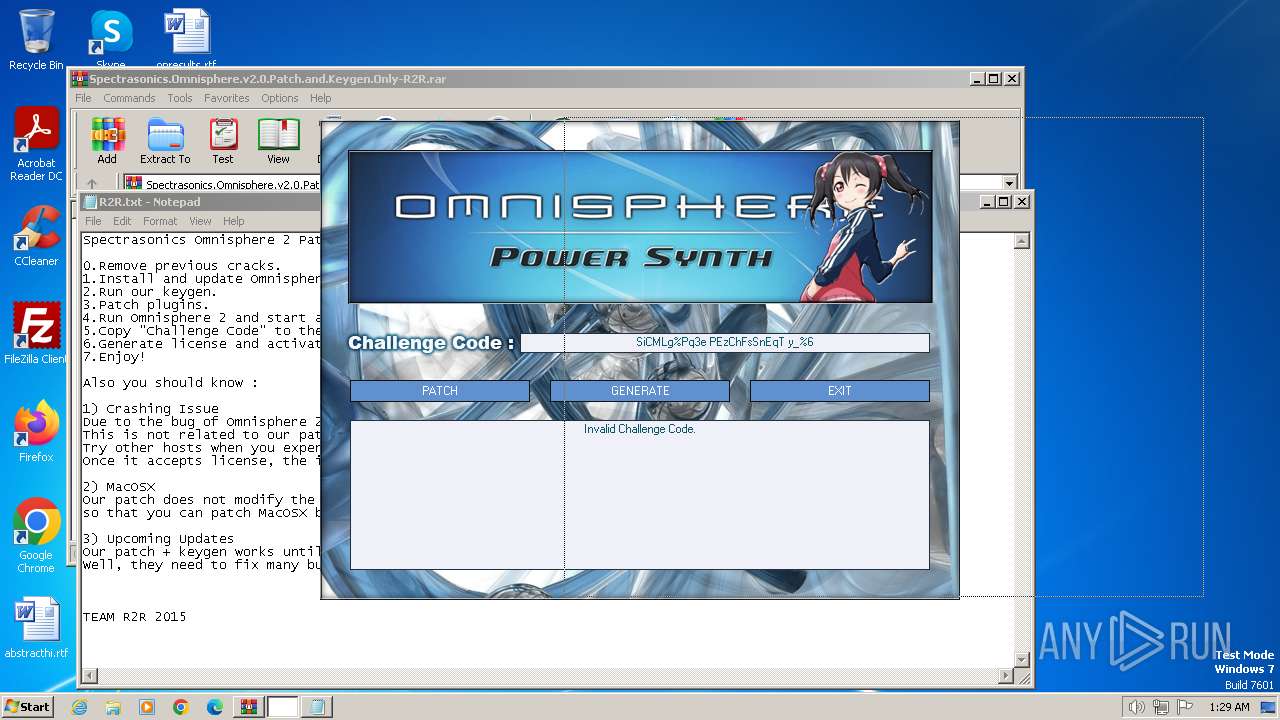The width and height of the screenshot is (1280, 720).
Task: Click the EXIT button in keygen
Action: [x=840, y=391]
